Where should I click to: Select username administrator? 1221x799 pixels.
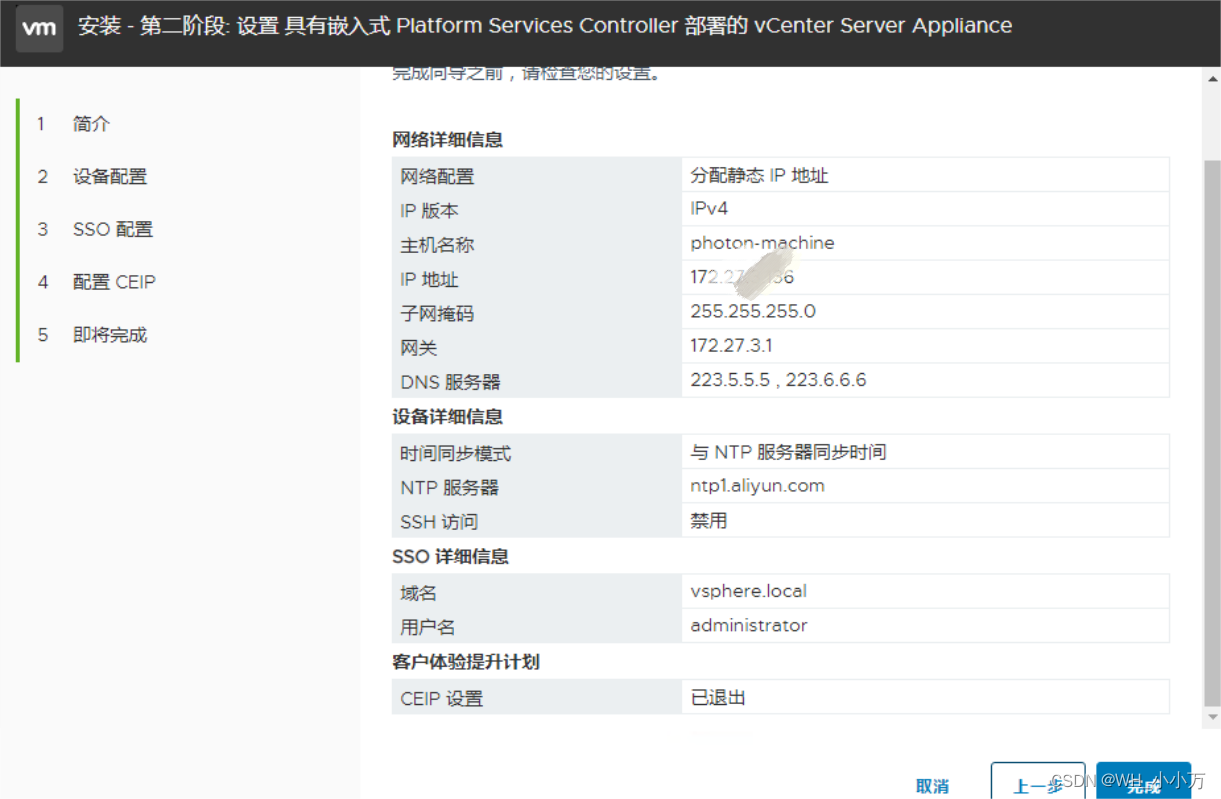[x=748, y=625]
